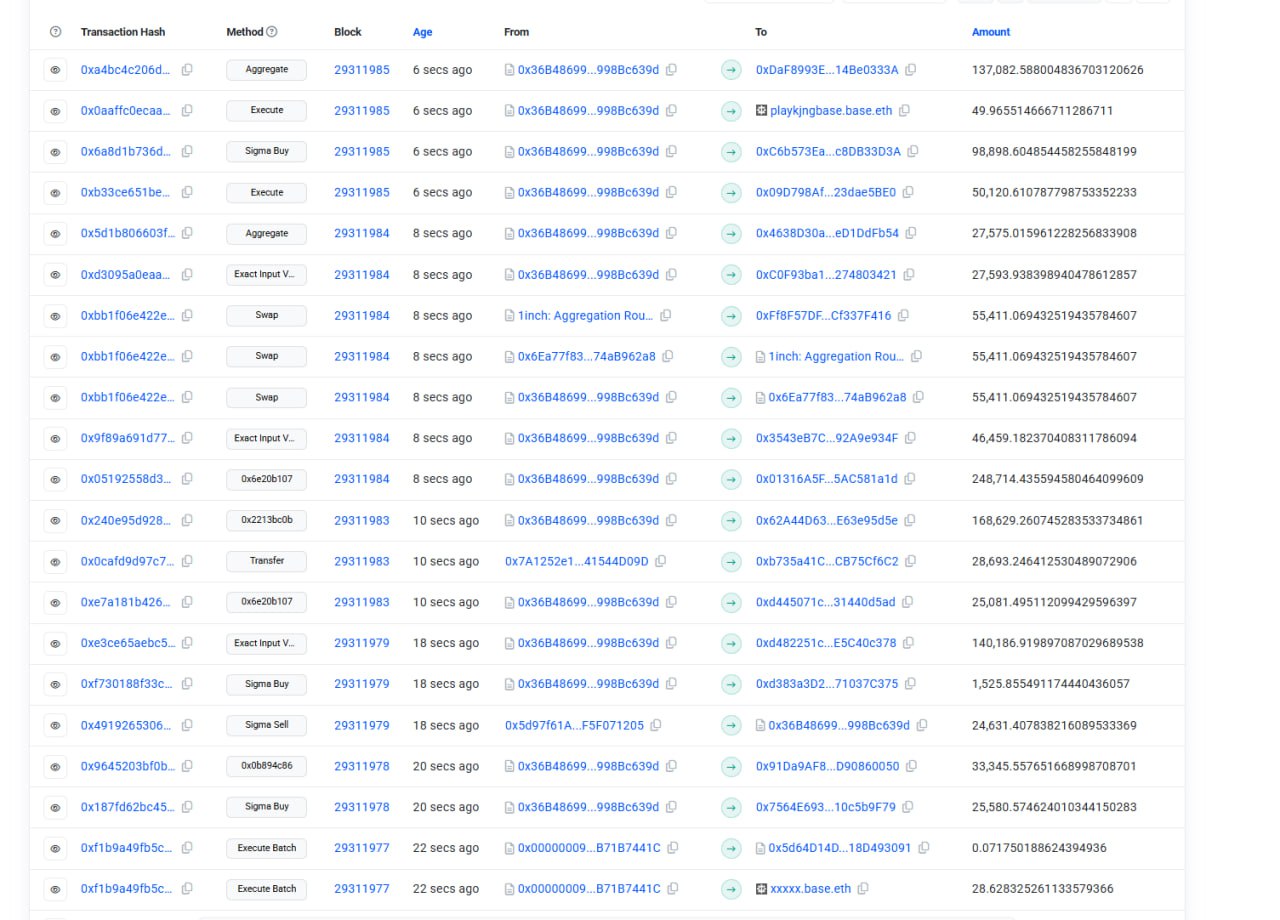
Task: Click the Amount column header
Action: 991,32
